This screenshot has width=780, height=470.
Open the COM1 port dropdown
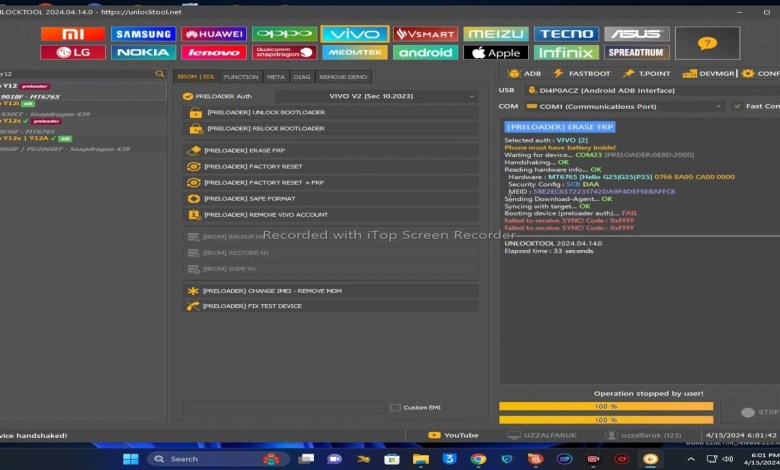coord(624,106)
